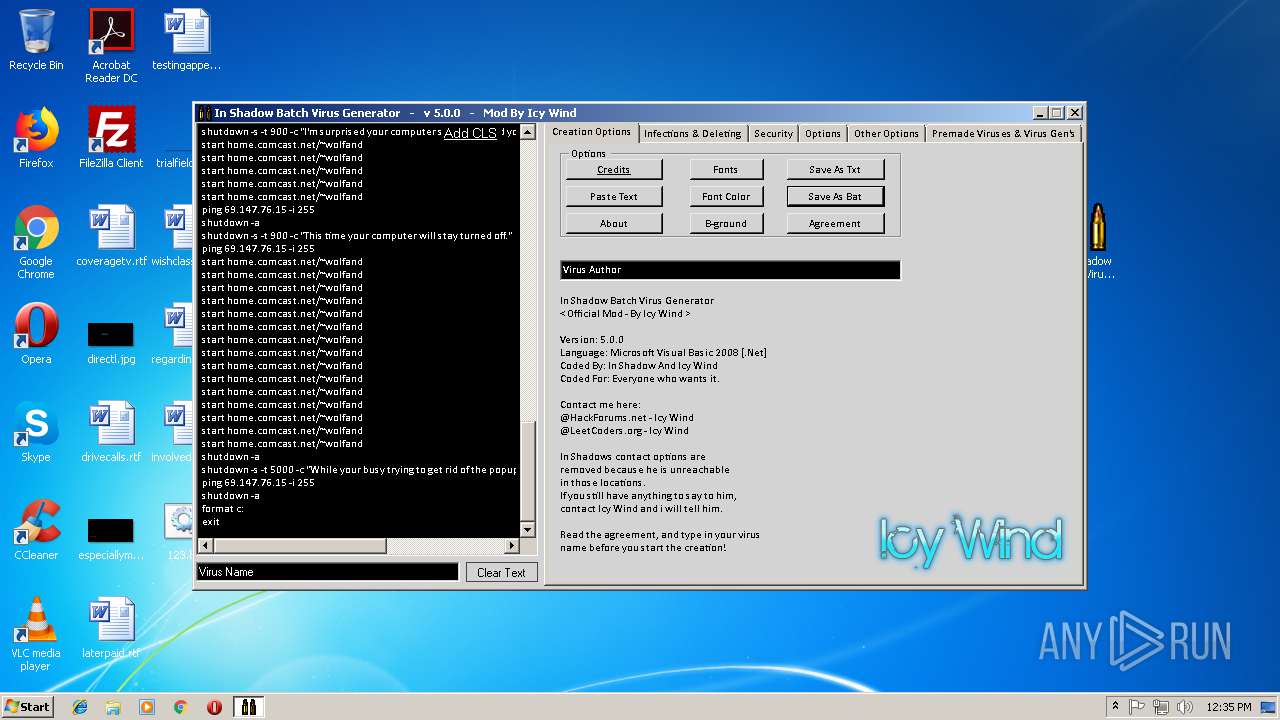Open the Recycle Bin desktop icon

(x=36, y=41)
